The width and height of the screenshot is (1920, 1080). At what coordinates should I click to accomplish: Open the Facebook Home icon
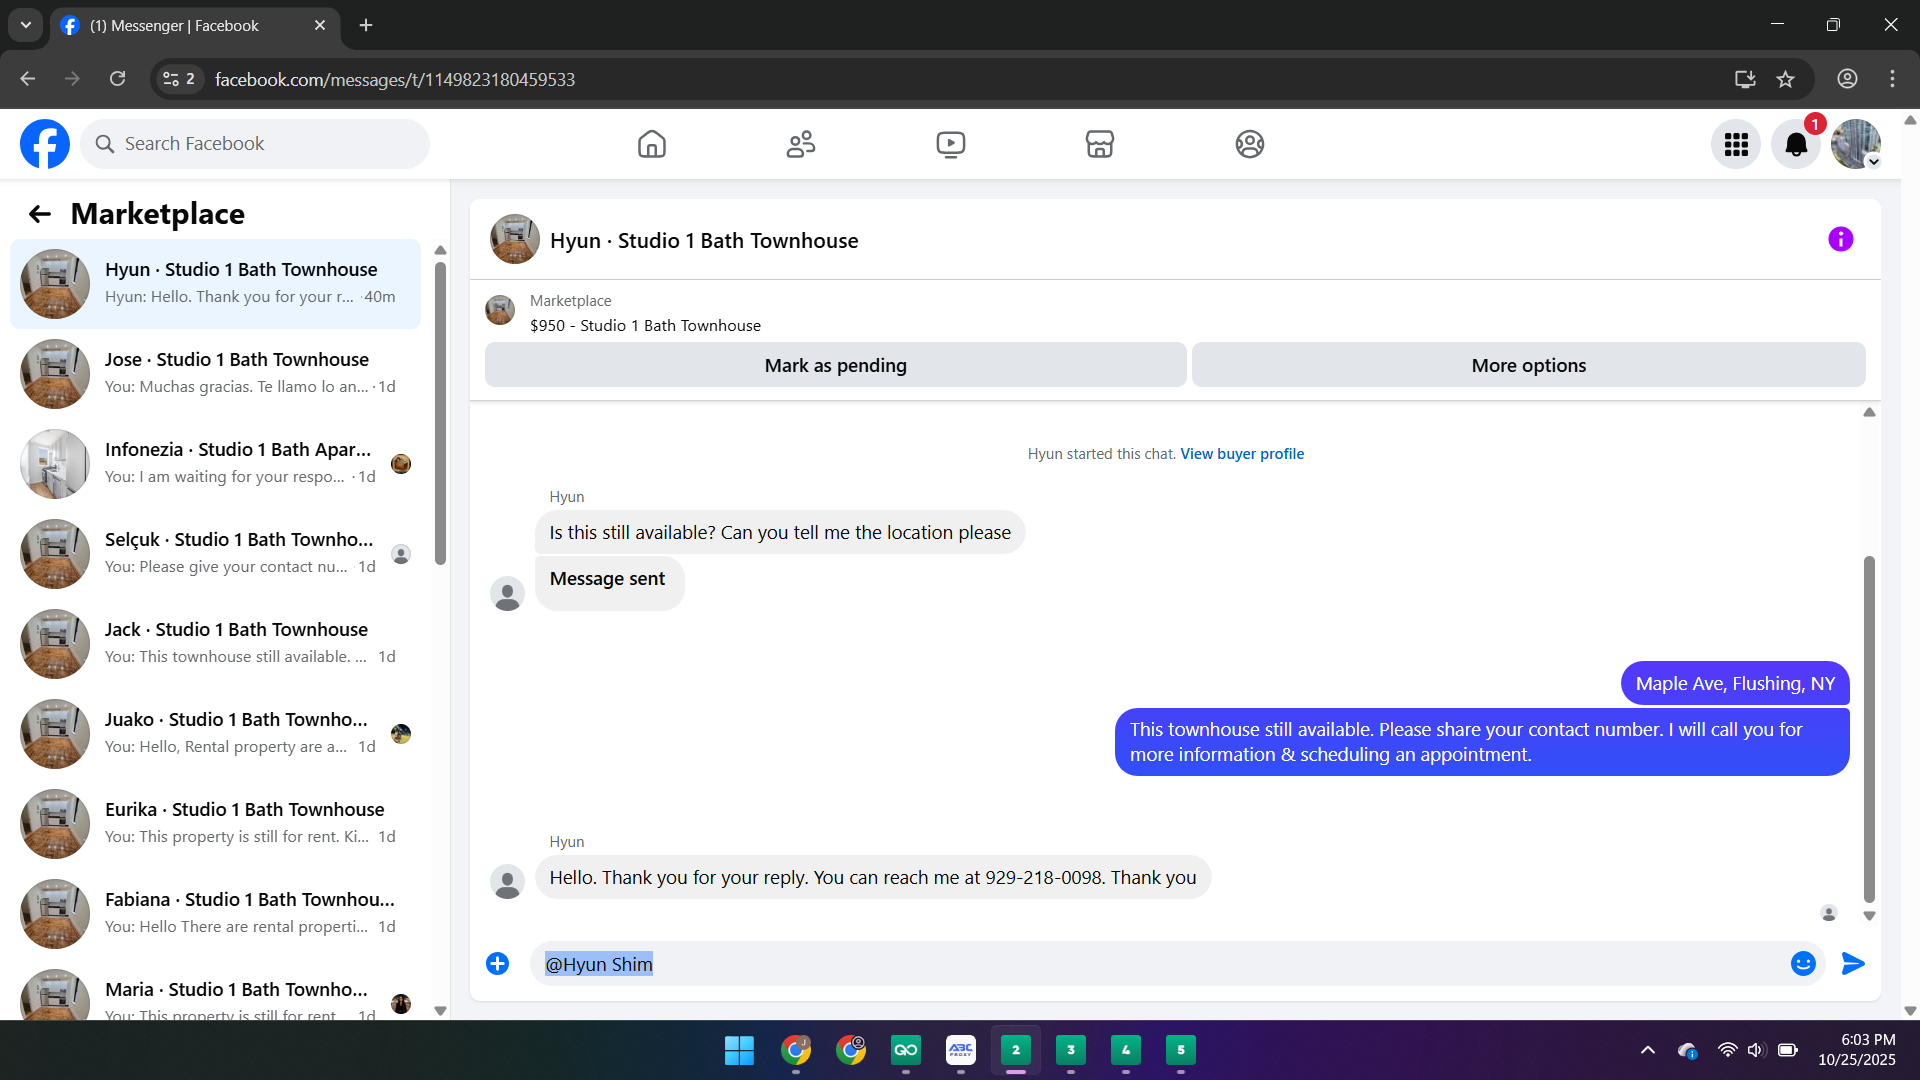point(651,144)
